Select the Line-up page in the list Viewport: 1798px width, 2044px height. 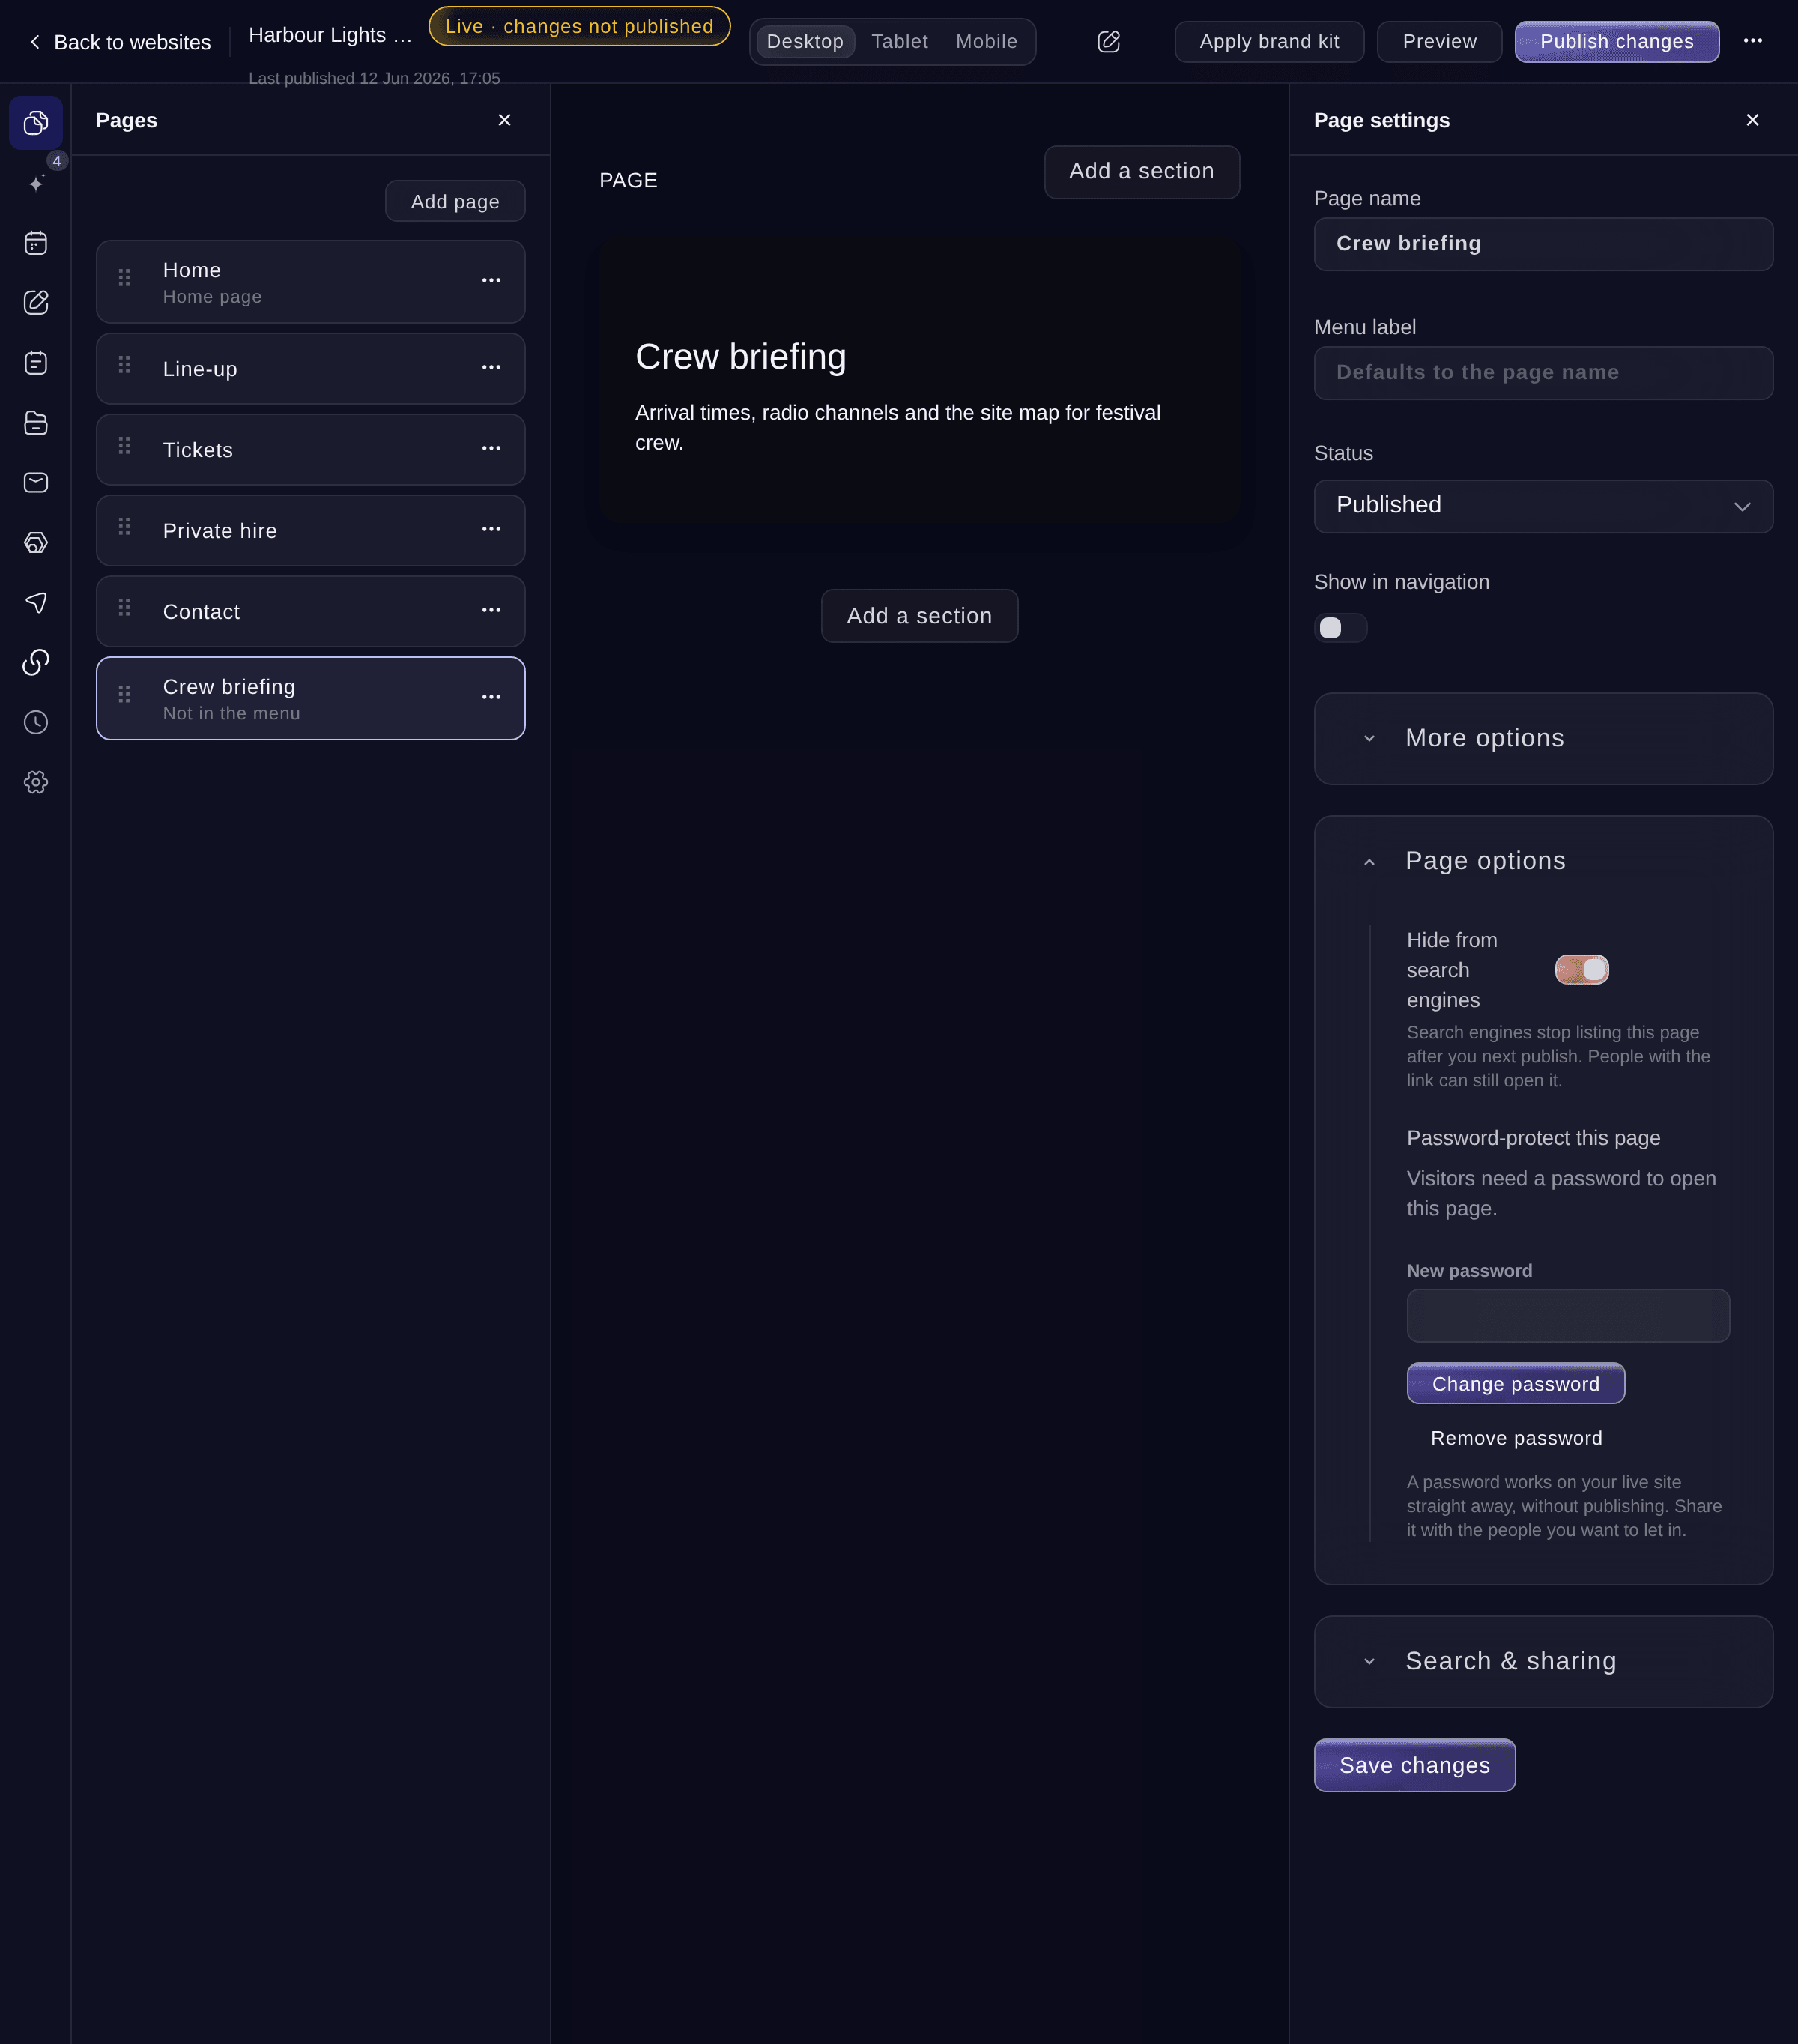coord(310,369)
